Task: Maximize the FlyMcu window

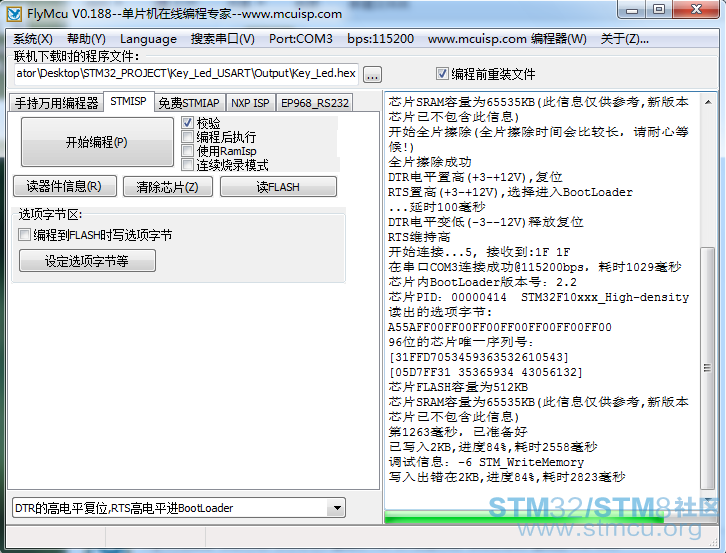Action: 659,10
